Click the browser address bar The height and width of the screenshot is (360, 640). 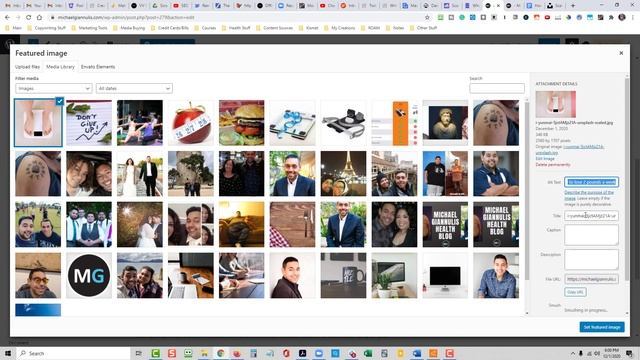click(x=237, y=18)
